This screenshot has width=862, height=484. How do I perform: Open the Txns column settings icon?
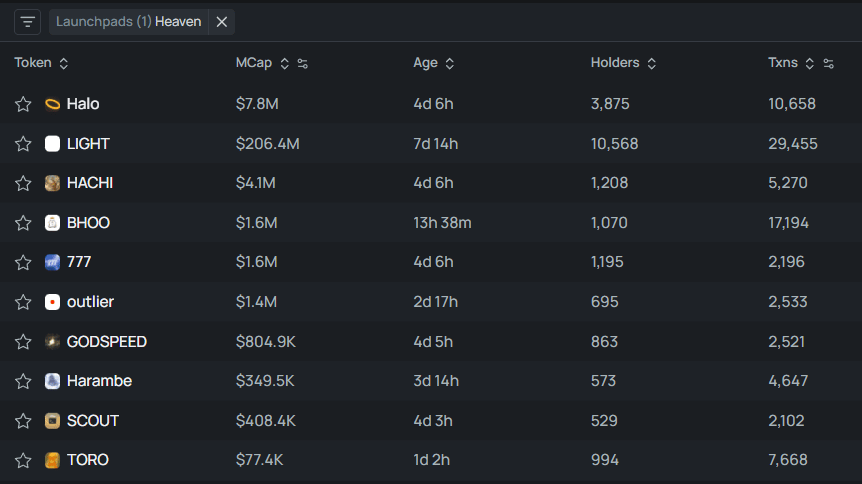tap(828, 64)
